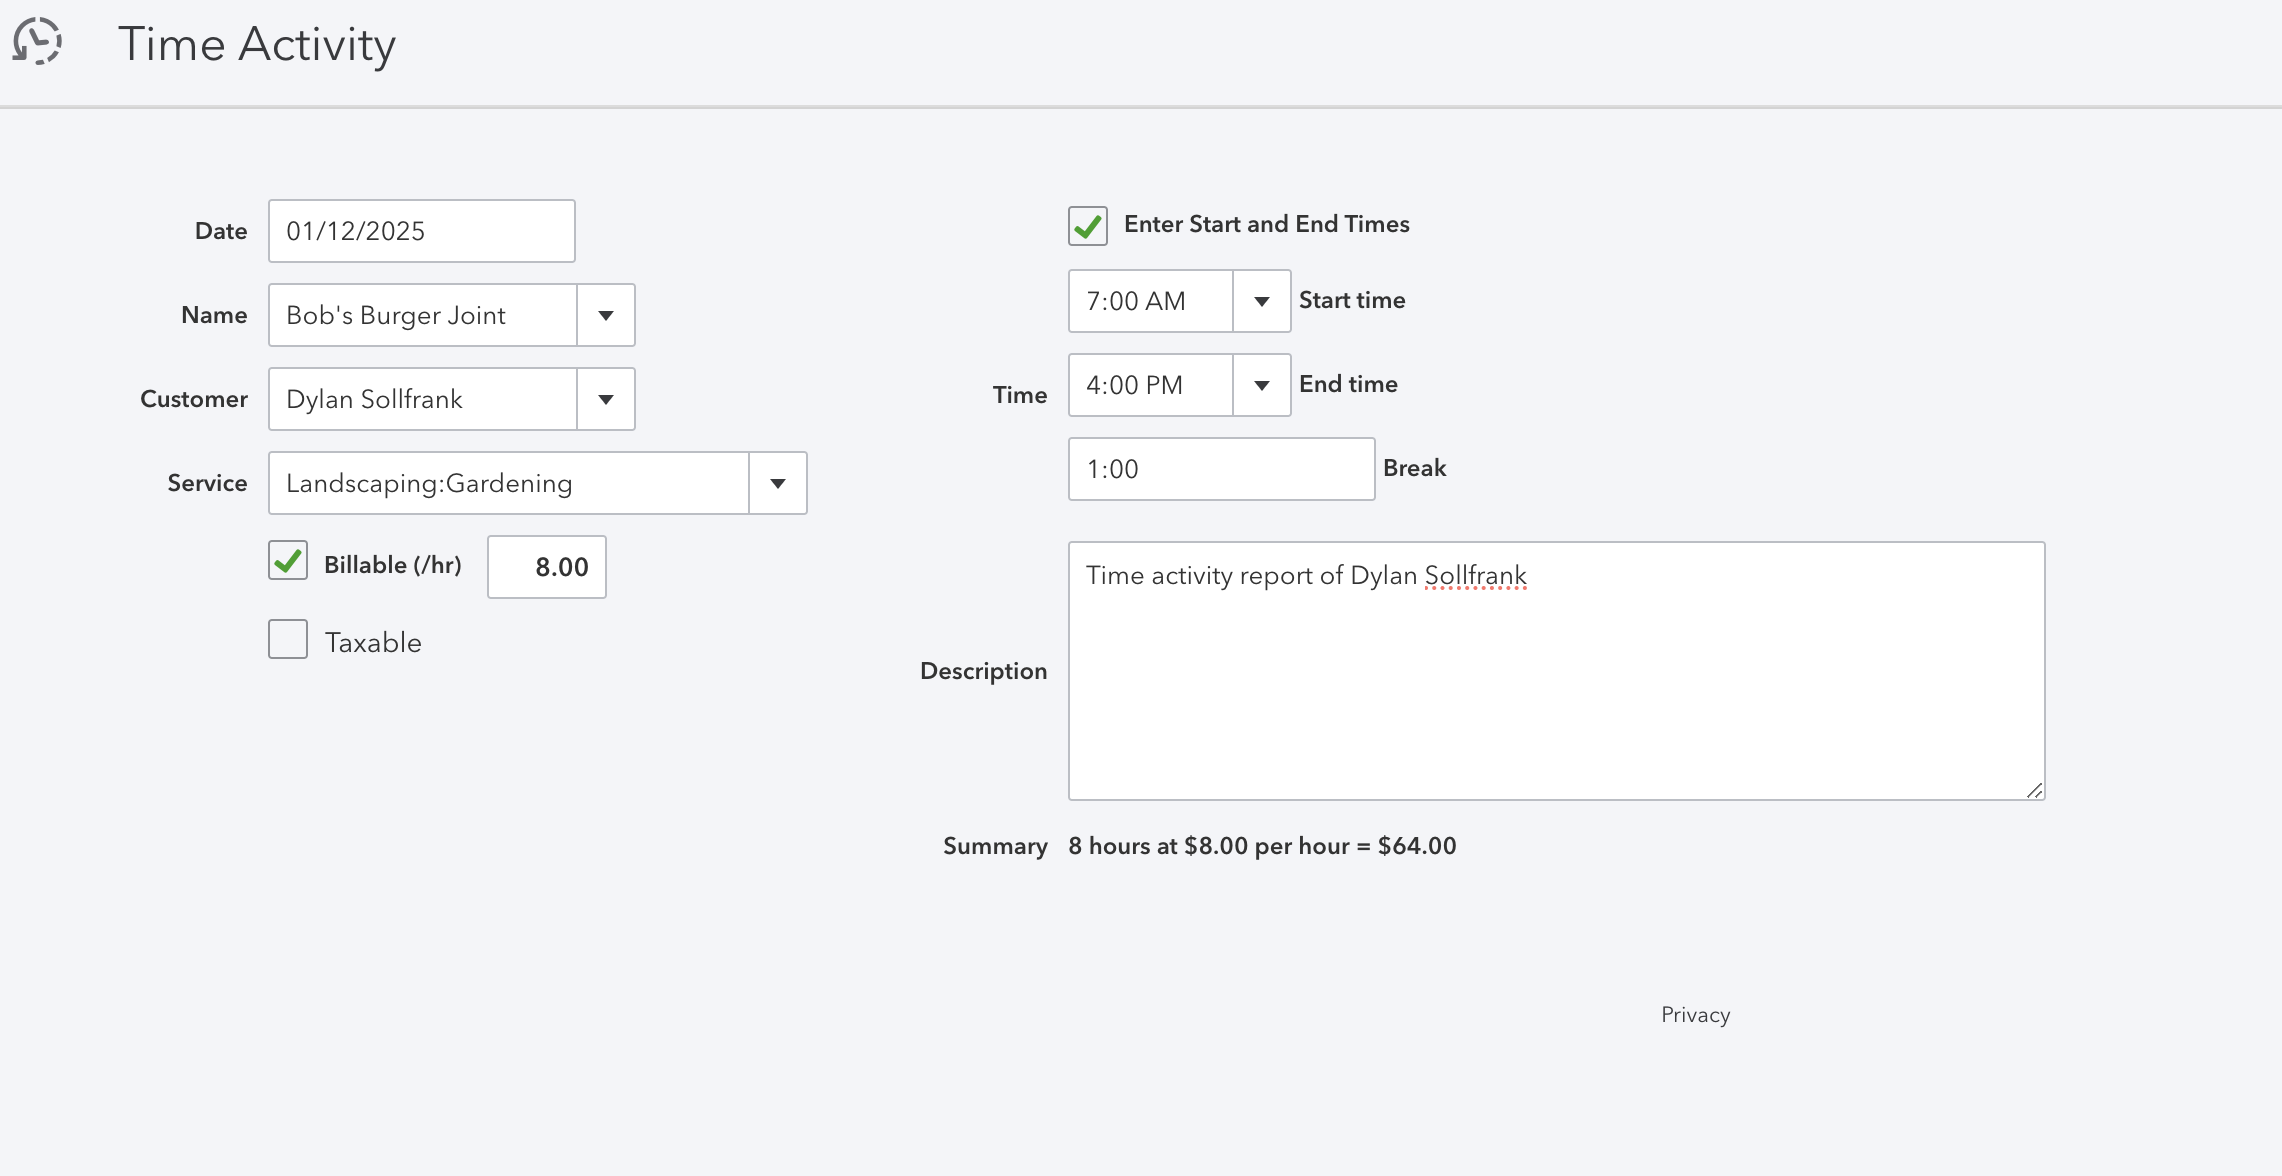
Task: Click the billable rate 8.00 field
Action: pyautogui.click(x=546, y=568)
